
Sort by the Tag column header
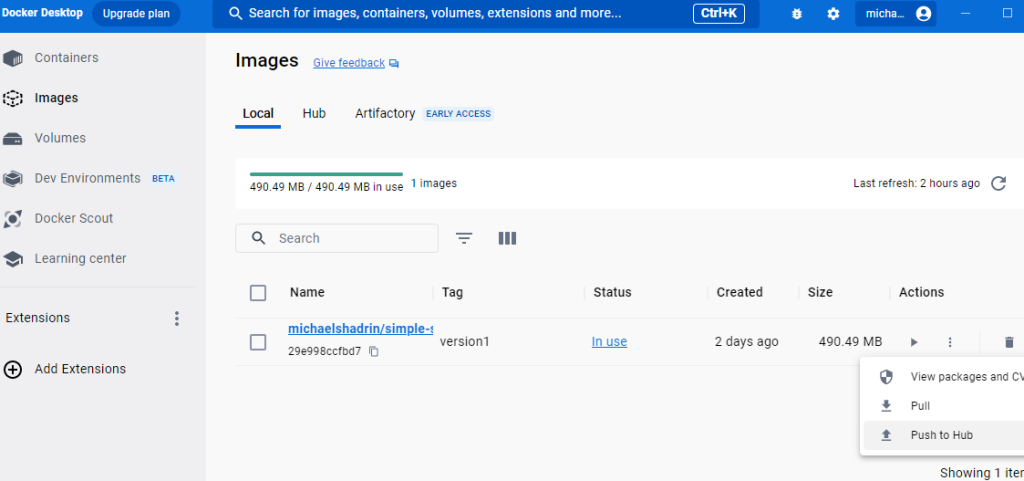(453, 292)
